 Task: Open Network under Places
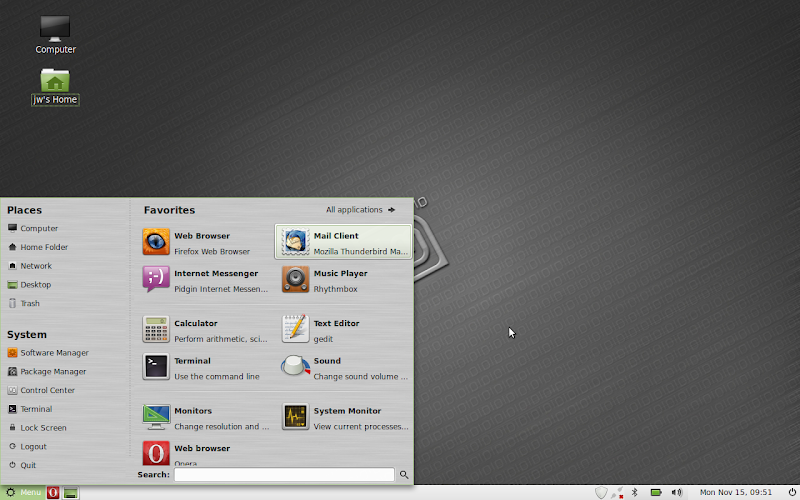[x=30, y=266]
